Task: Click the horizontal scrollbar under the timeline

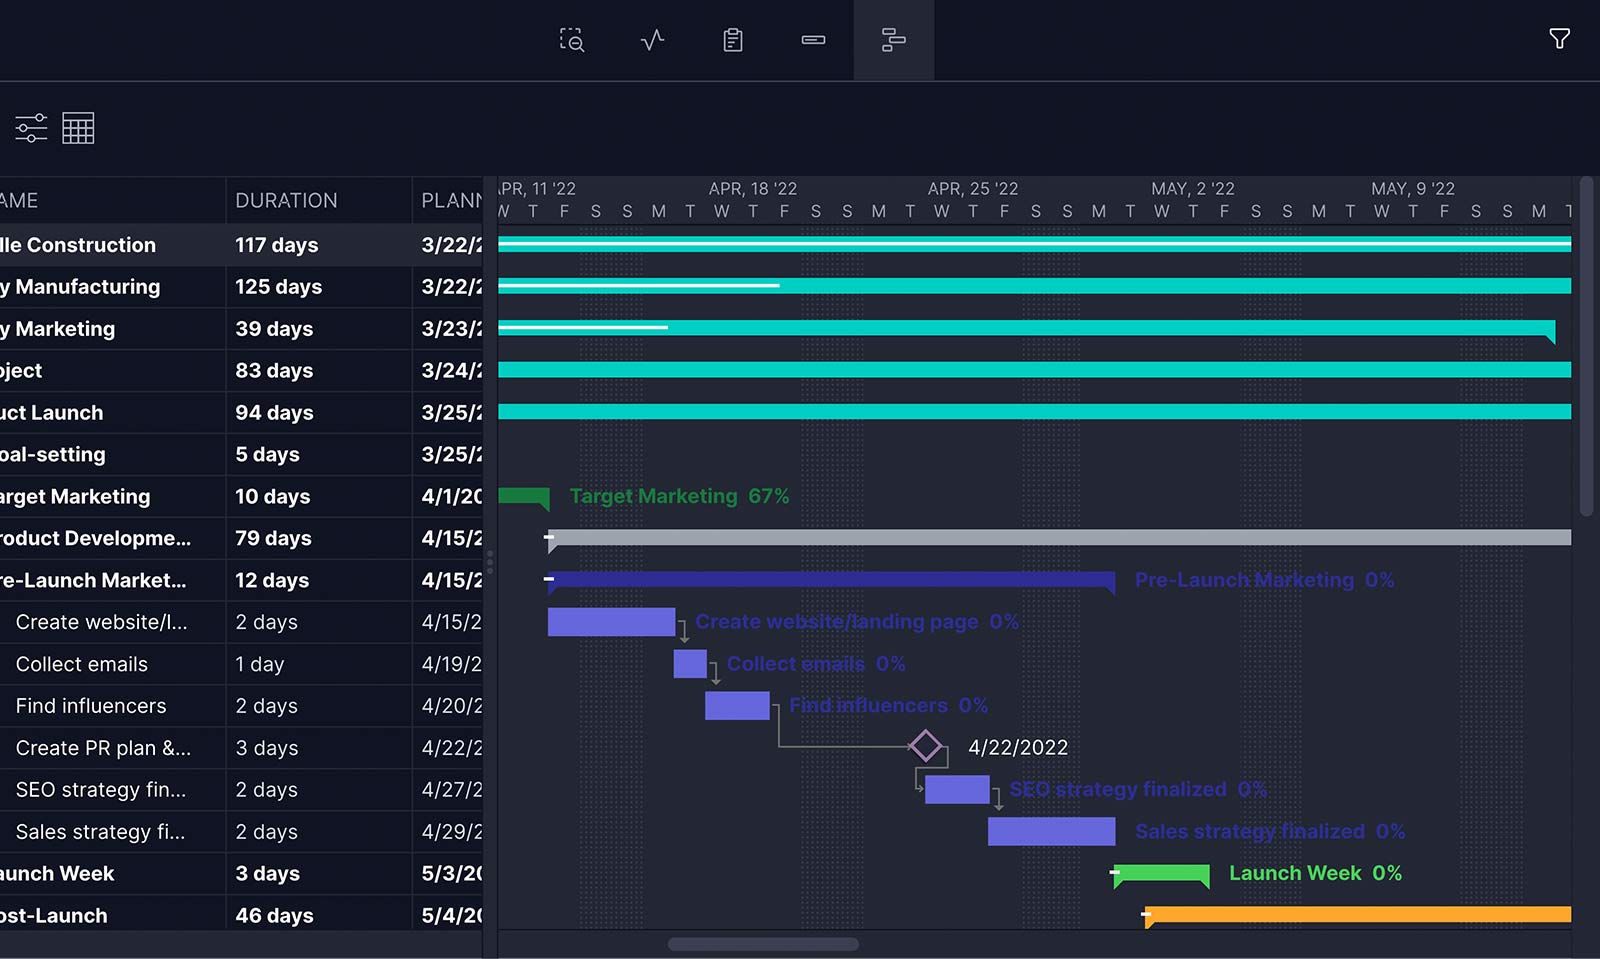Action: pyautogui.click(x=763, y=944)
